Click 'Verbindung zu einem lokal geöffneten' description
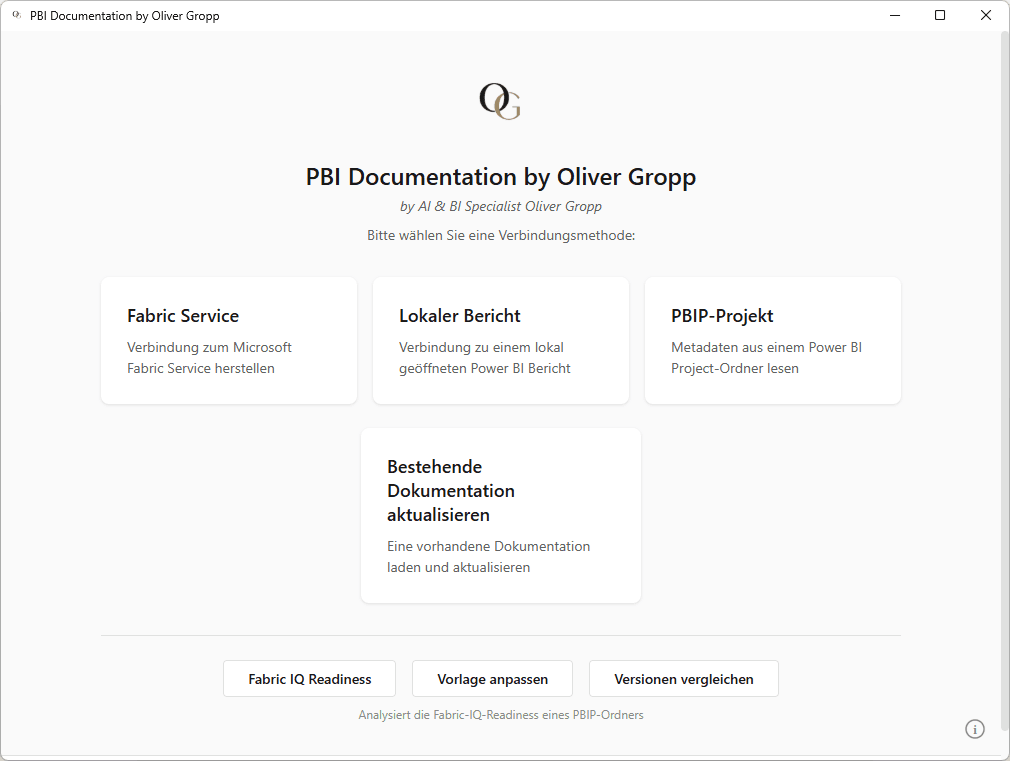Image resolution: width=1010 pixels, height=761 pixels. 484,358
